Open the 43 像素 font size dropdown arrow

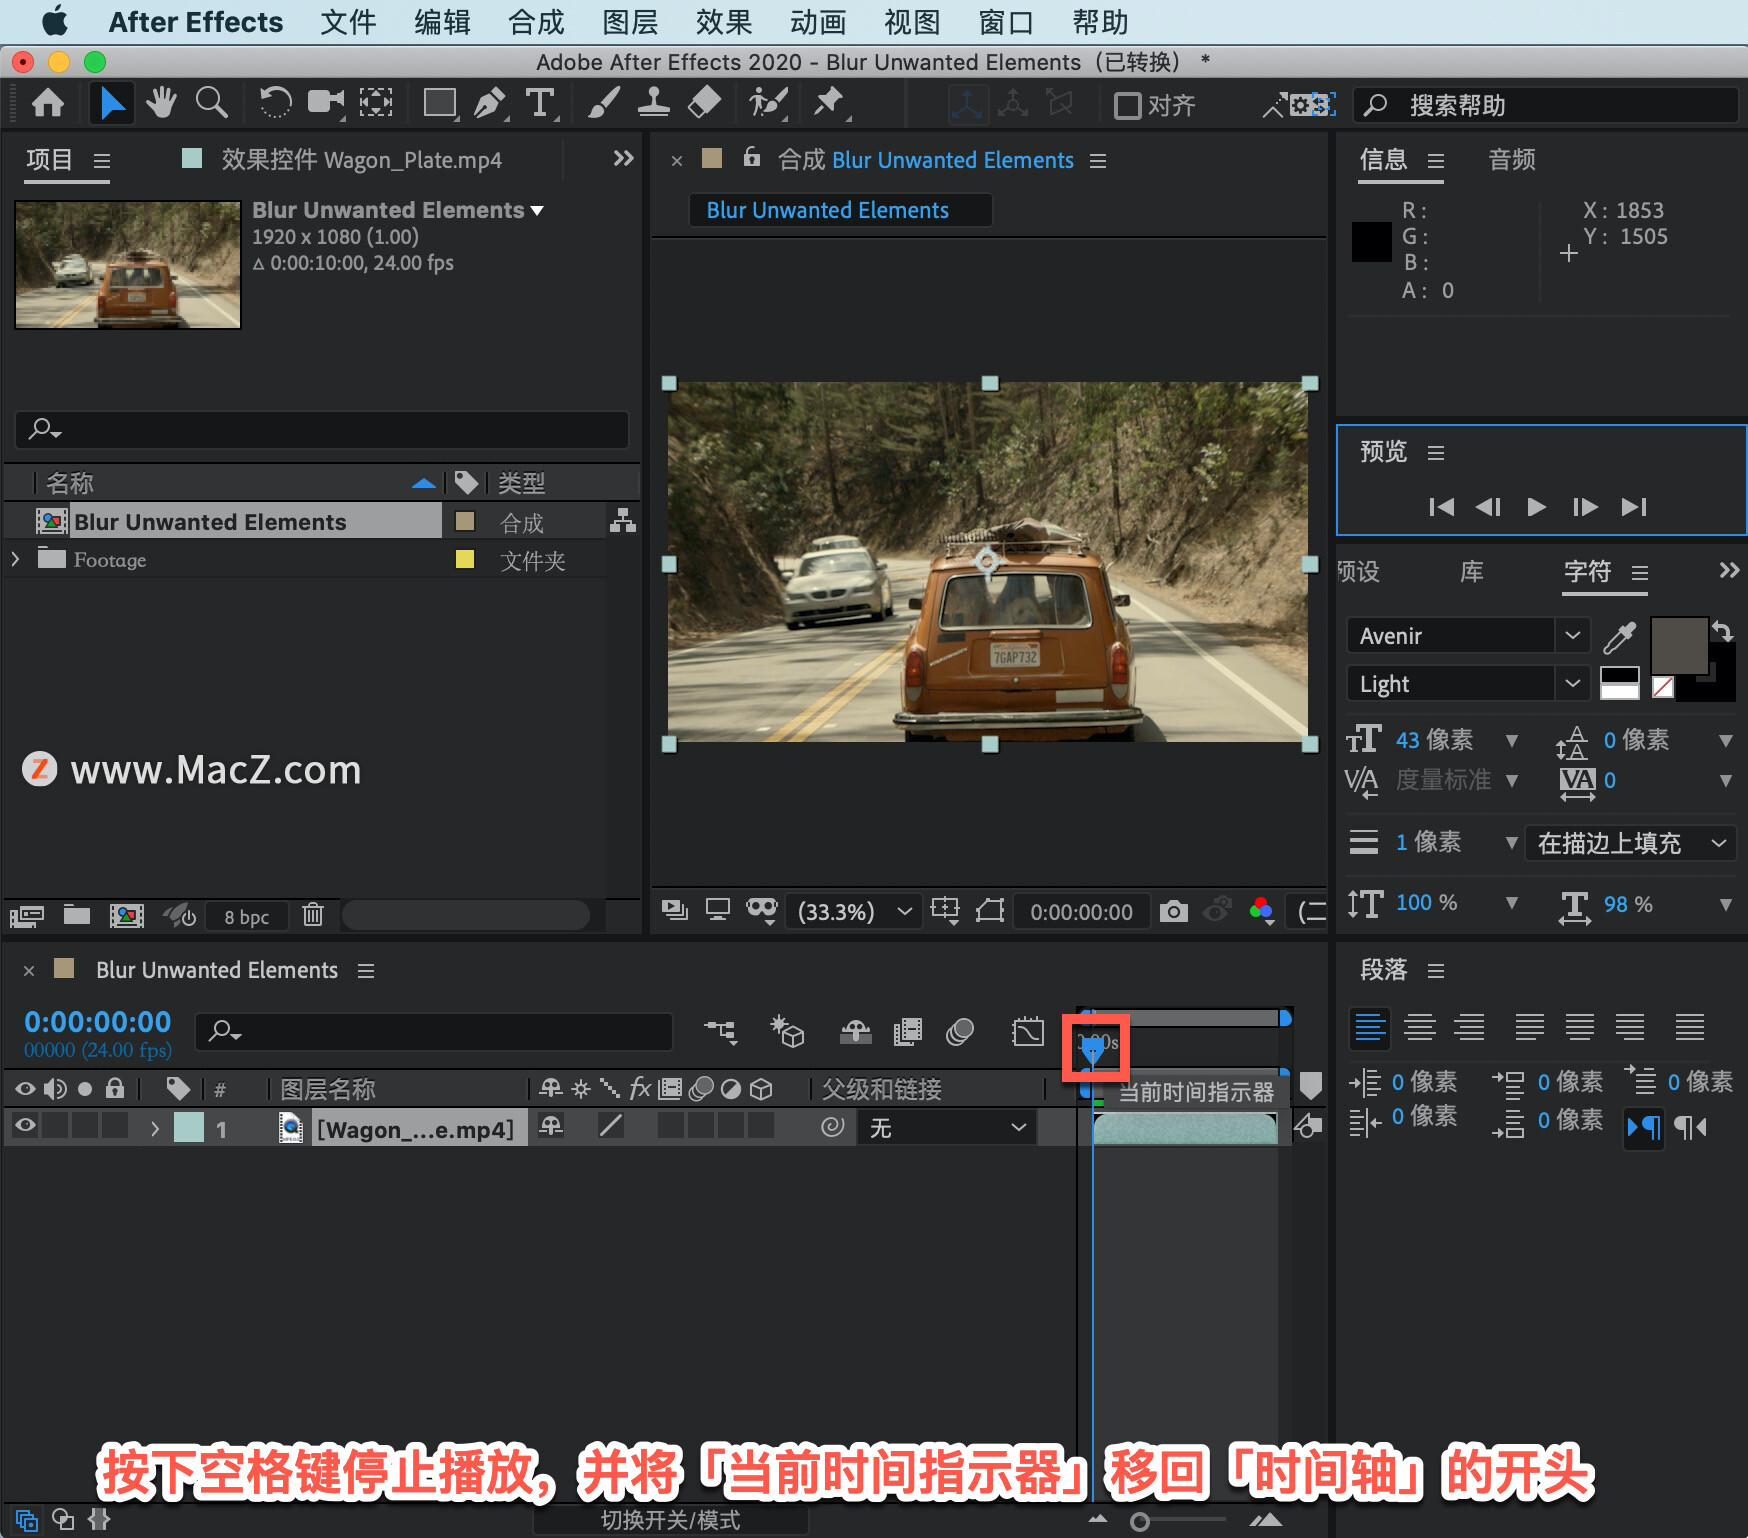[x=1511, y=740]
